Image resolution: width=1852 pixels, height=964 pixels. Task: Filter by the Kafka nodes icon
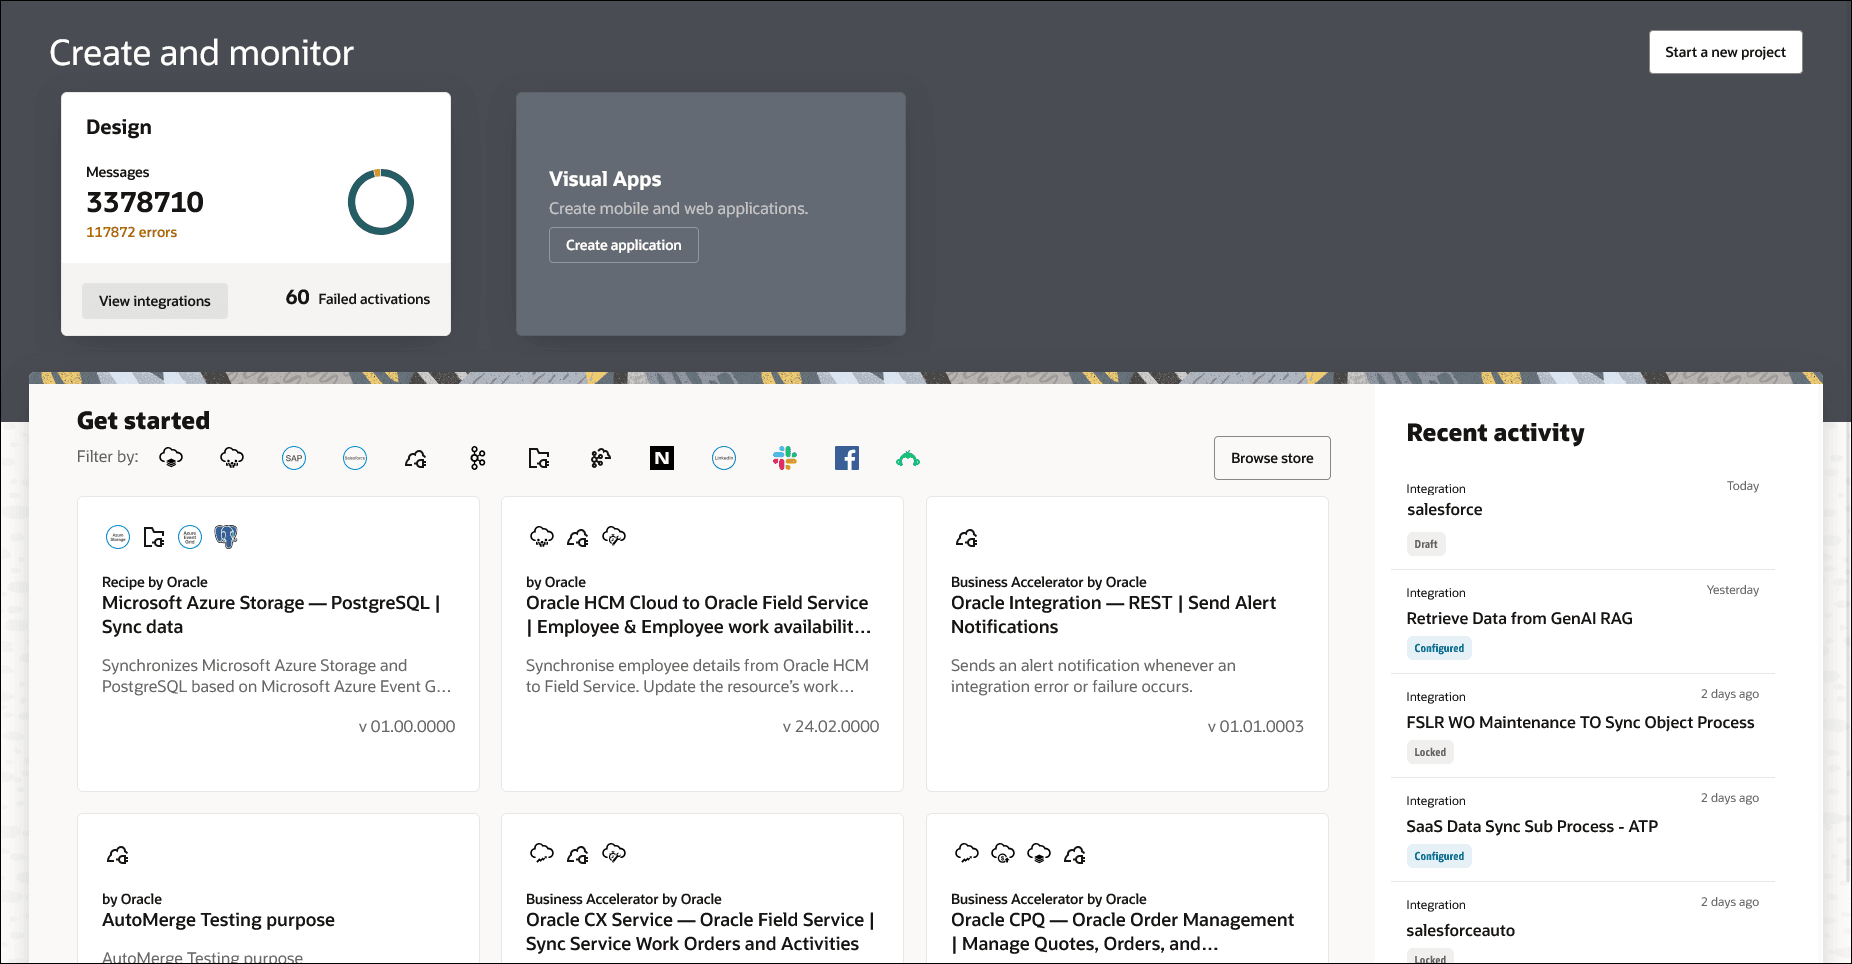pos(478,458)
